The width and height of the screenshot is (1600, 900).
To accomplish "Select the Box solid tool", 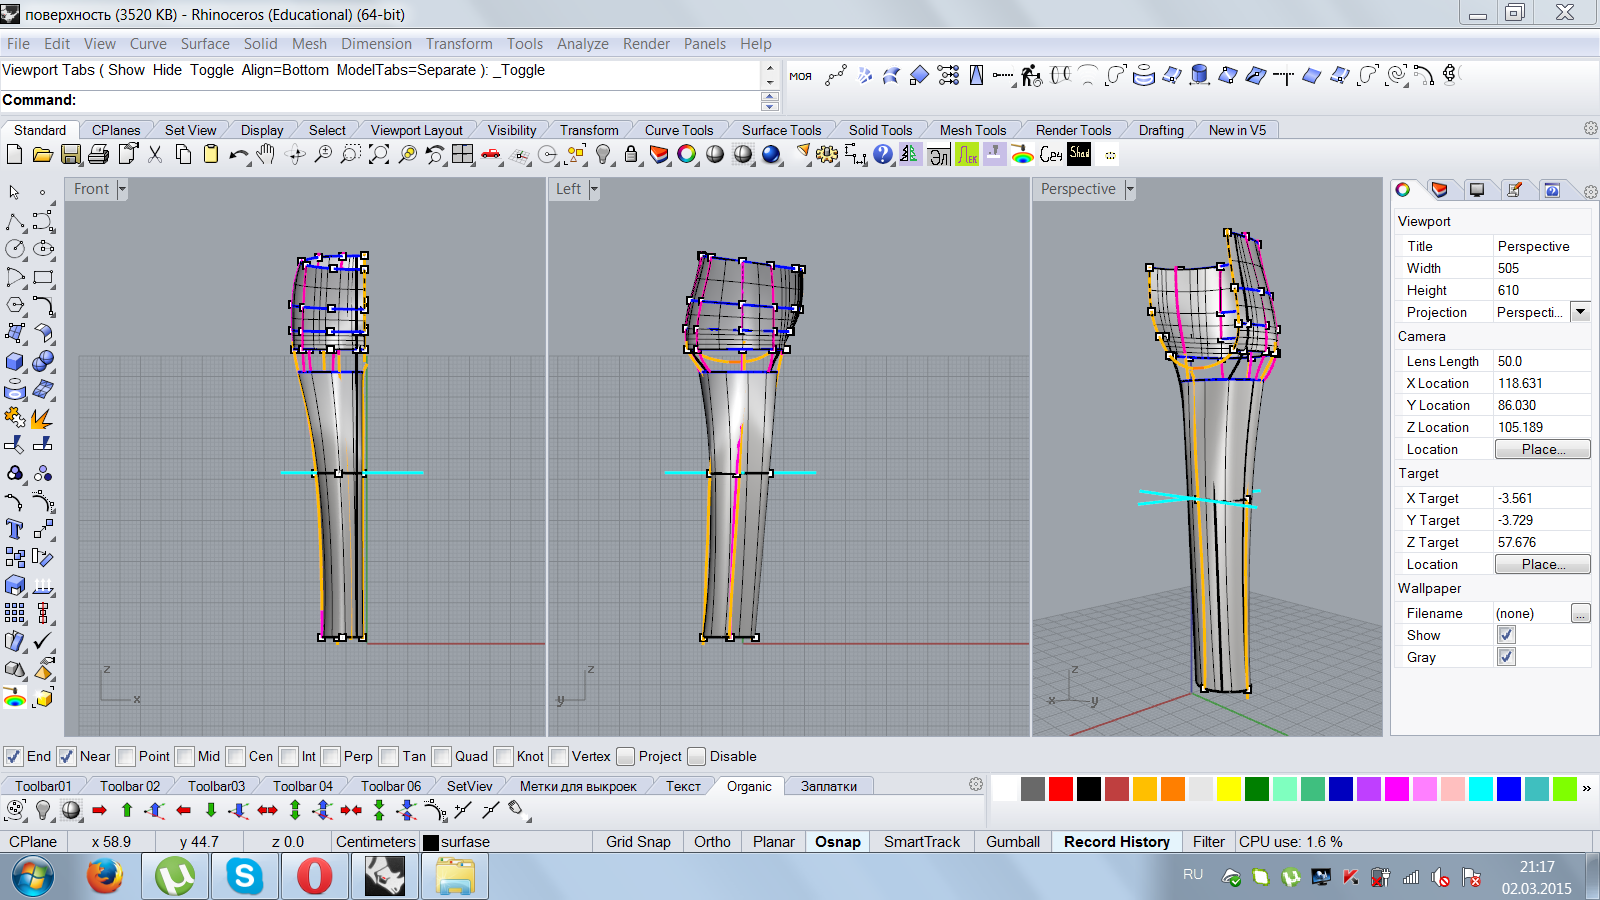I will (15, 362).
